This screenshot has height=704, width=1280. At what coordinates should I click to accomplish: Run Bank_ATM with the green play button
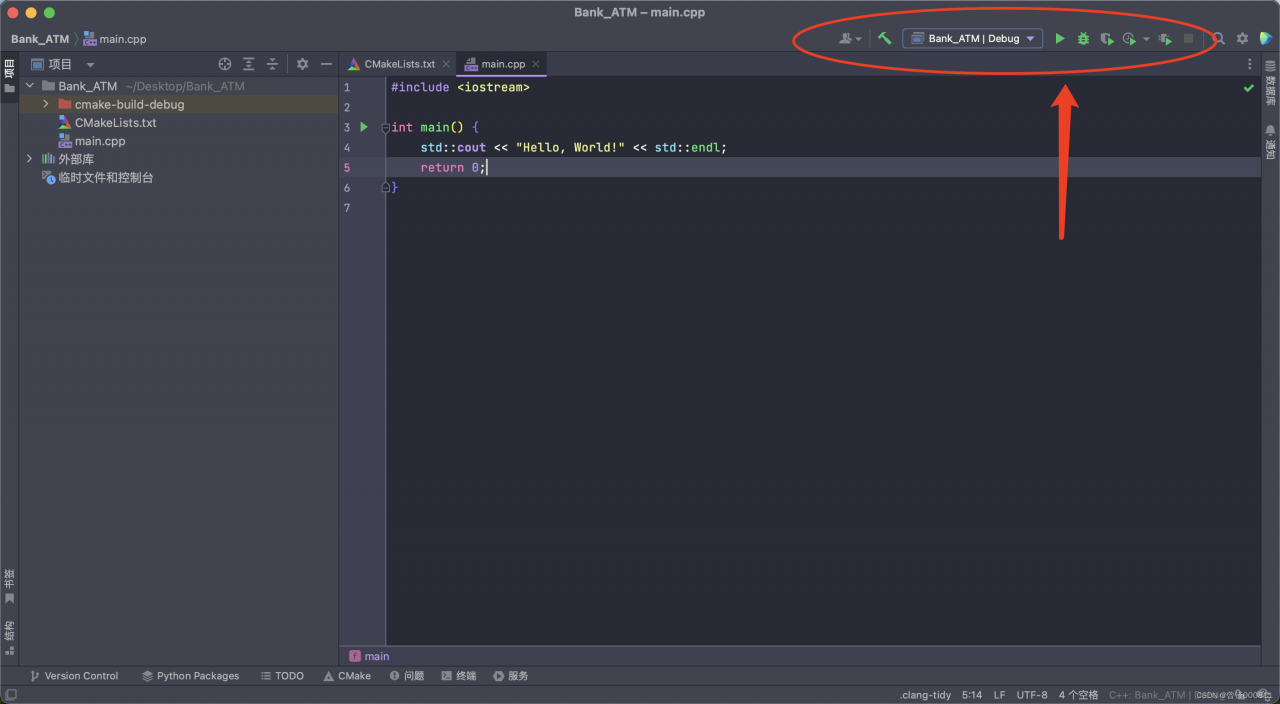(x=1060, y=38)
